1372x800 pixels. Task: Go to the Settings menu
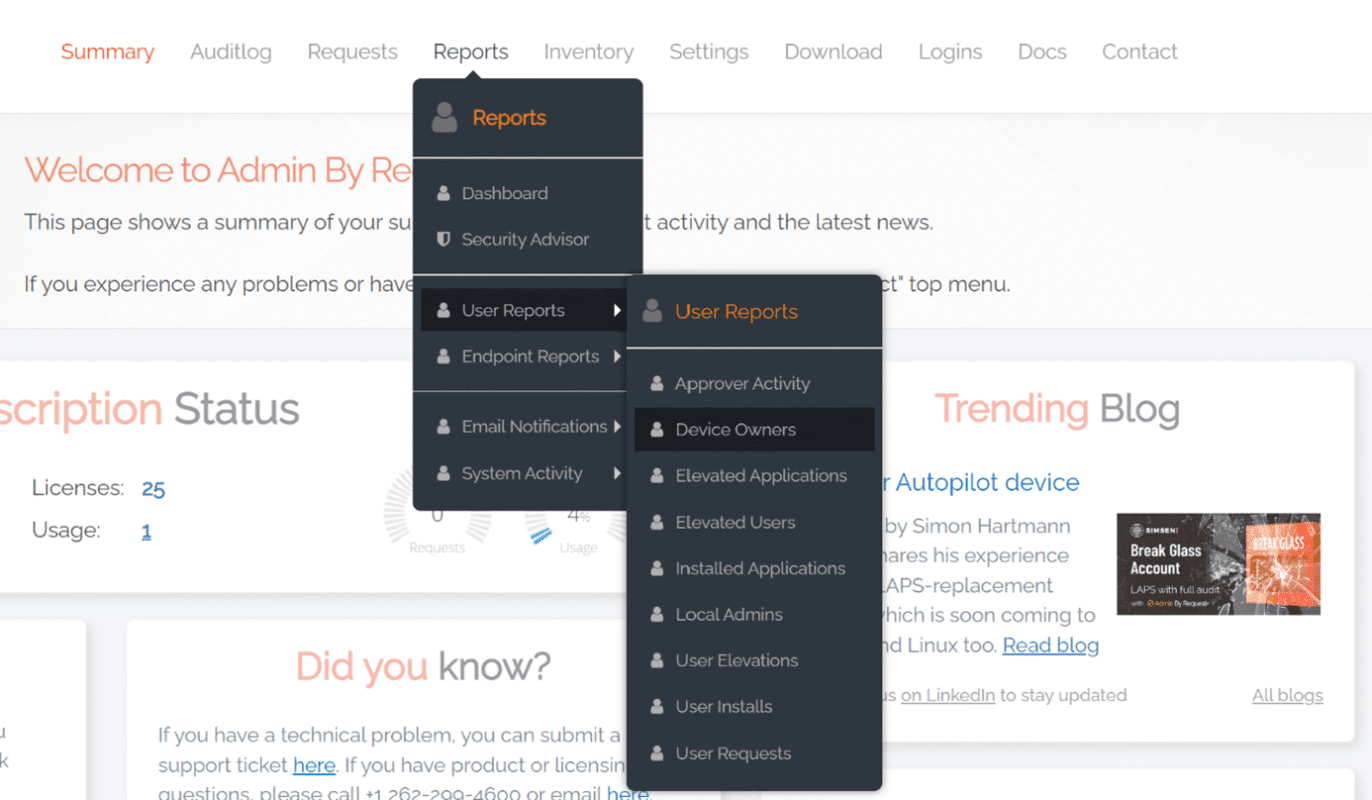[x=709, y=52]
